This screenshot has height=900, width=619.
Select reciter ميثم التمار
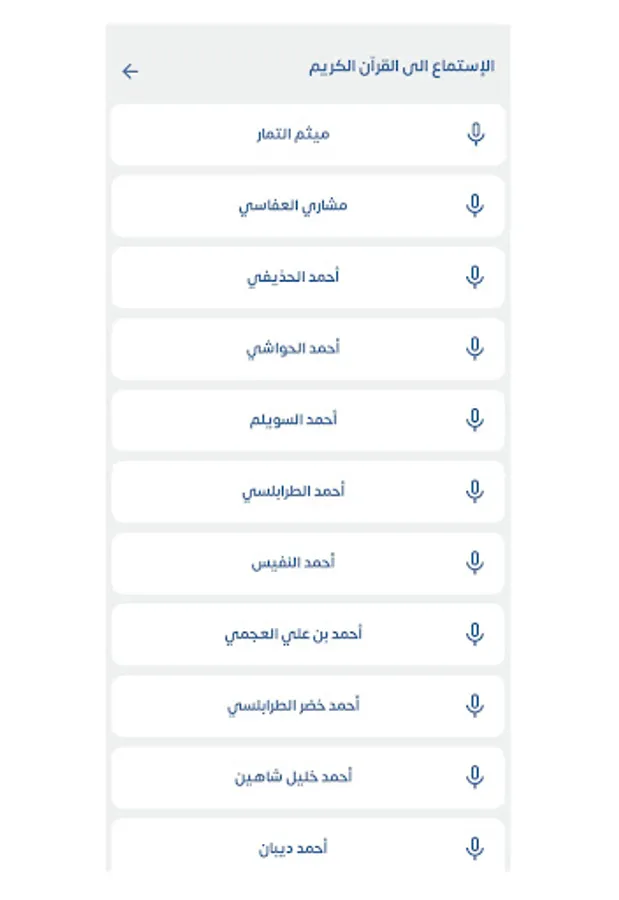coord(292,134)
